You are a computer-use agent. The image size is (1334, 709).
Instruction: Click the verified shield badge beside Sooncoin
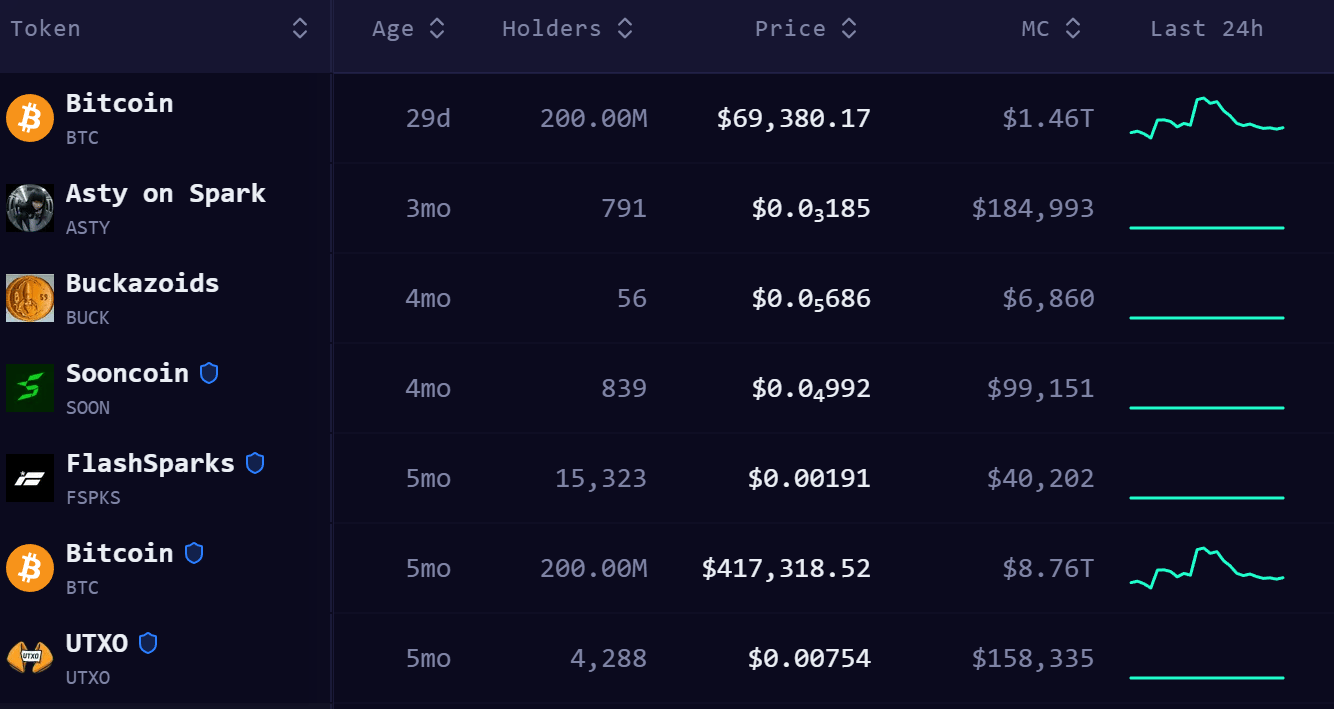(x=209, y=373)
